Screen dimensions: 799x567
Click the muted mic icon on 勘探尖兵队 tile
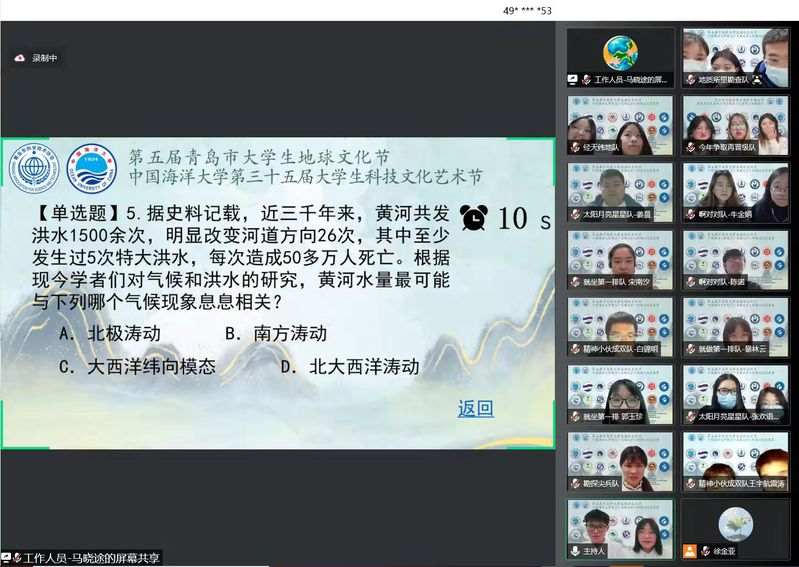coord(574,483)
